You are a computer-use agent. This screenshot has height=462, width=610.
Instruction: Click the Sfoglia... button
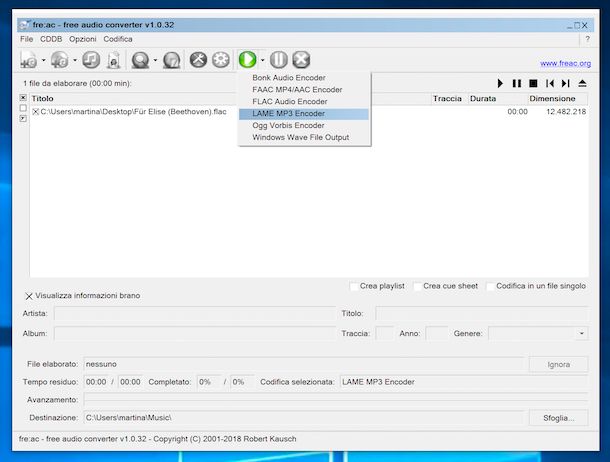point(558,418)
